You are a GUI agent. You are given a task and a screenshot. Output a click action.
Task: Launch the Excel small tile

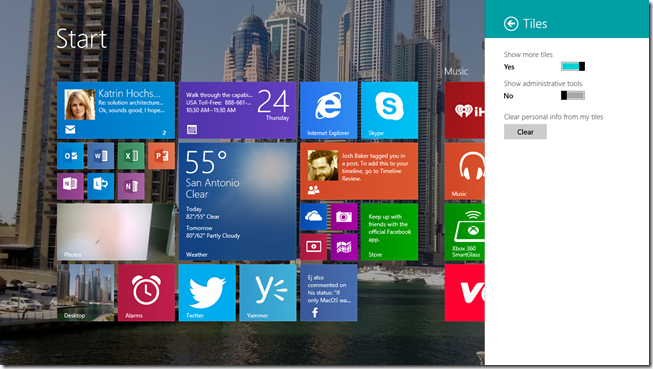click(x=131, y=156)
